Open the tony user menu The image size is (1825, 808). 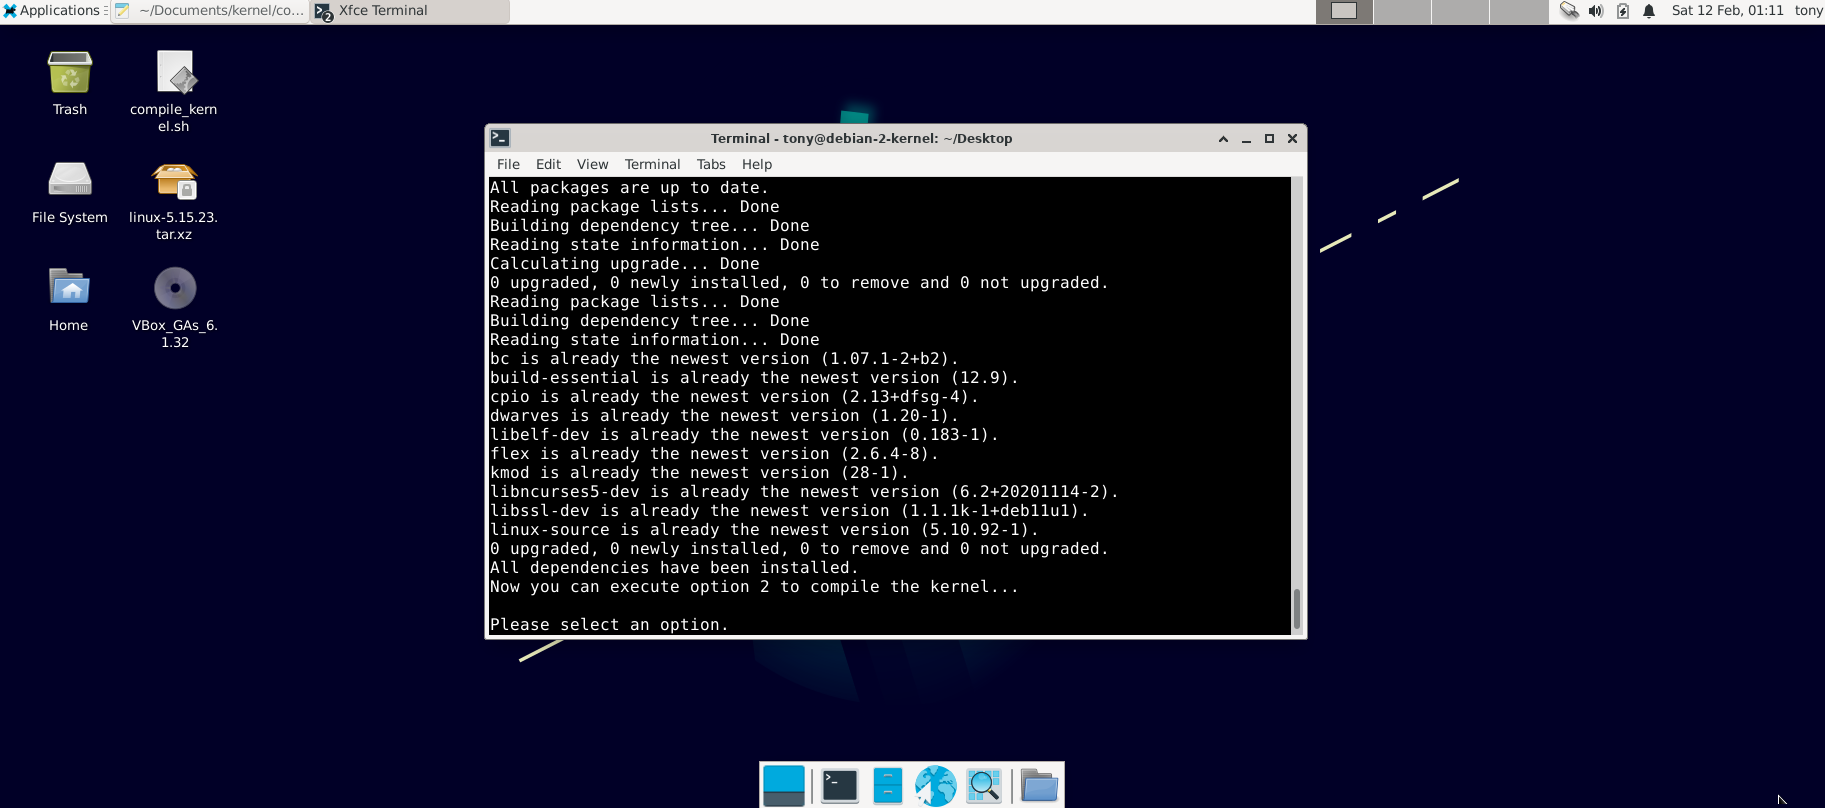point(1808,11)
